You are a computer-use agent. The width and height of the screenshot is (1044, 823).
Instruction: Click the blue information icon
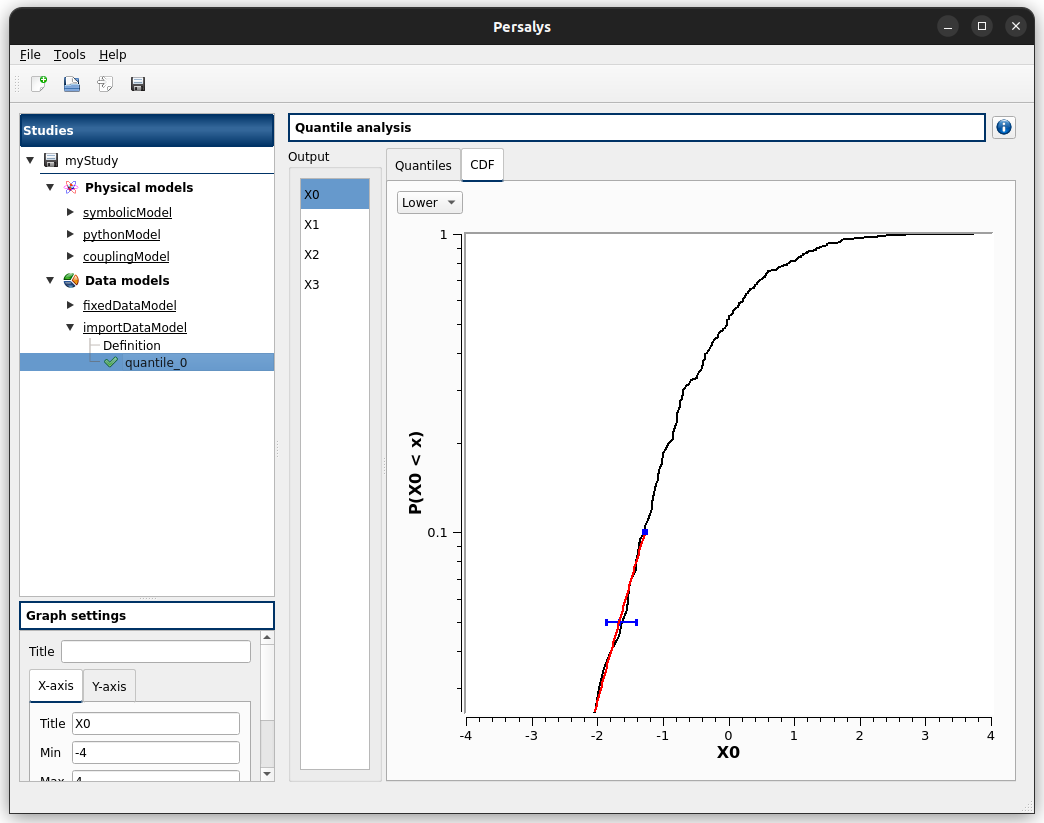pos(1004,128)
